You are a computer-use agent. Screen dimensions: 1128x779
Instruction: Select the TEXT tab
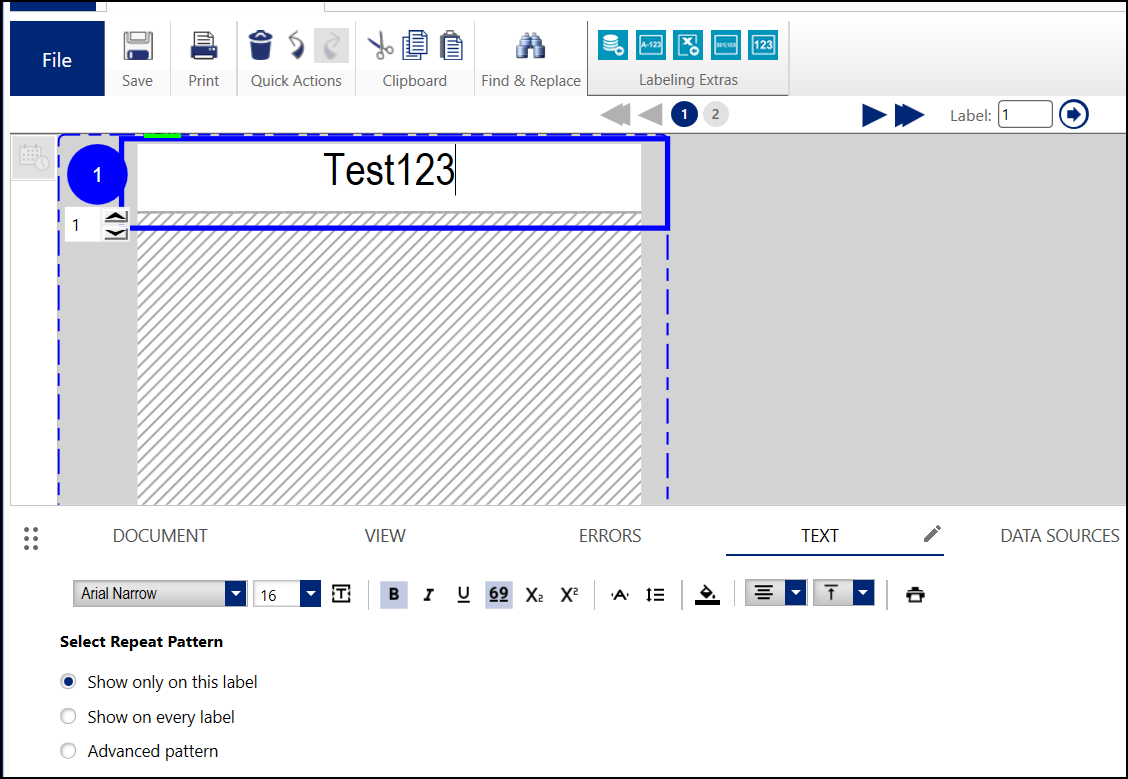[819, 536]
